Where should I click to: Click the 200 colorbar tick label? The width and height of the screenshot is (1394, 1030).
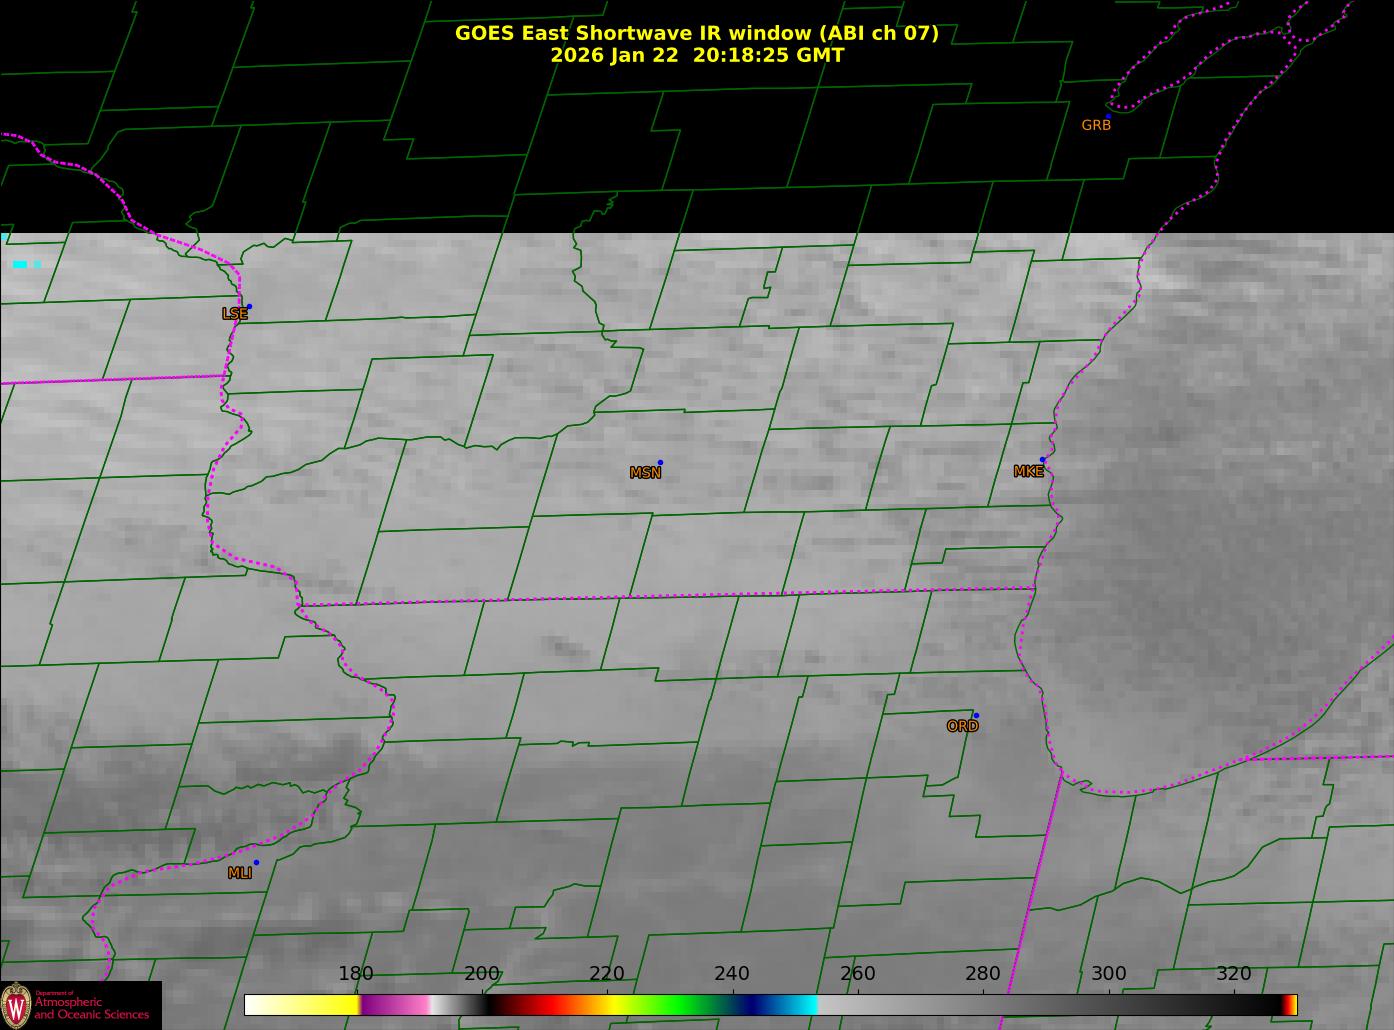482,974
